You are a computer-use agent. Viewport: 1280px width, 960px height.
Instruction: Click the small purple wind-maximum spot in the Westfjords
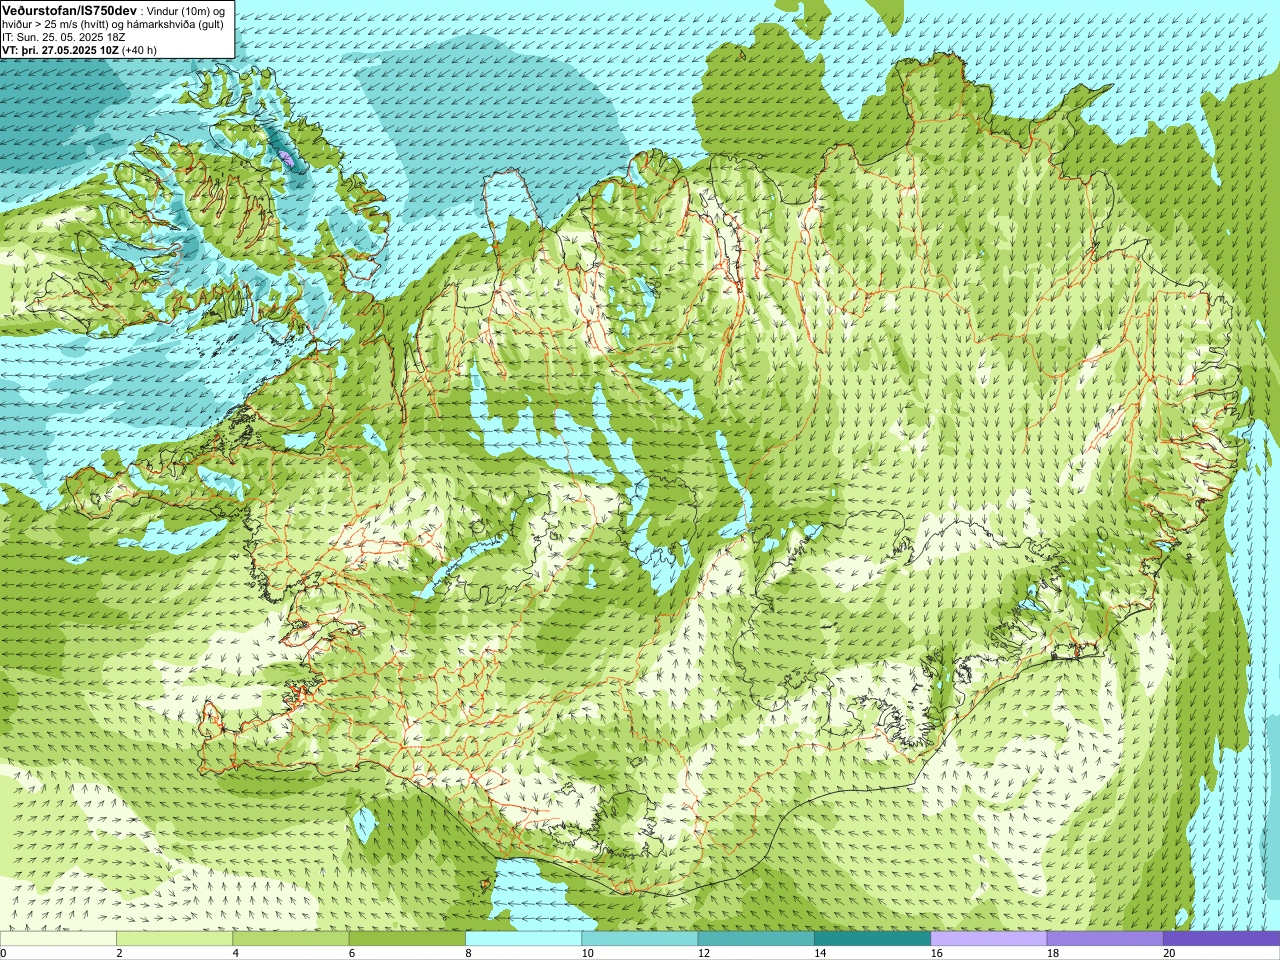pos(287,158)
